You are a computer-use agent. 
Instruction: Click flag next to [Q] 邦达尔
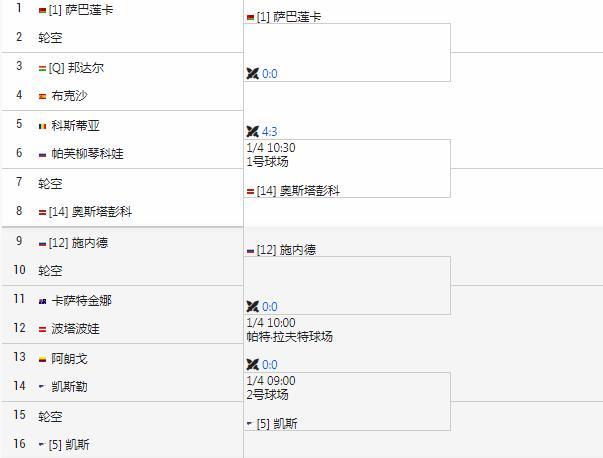pyautogui.click(x=42, y=68)
